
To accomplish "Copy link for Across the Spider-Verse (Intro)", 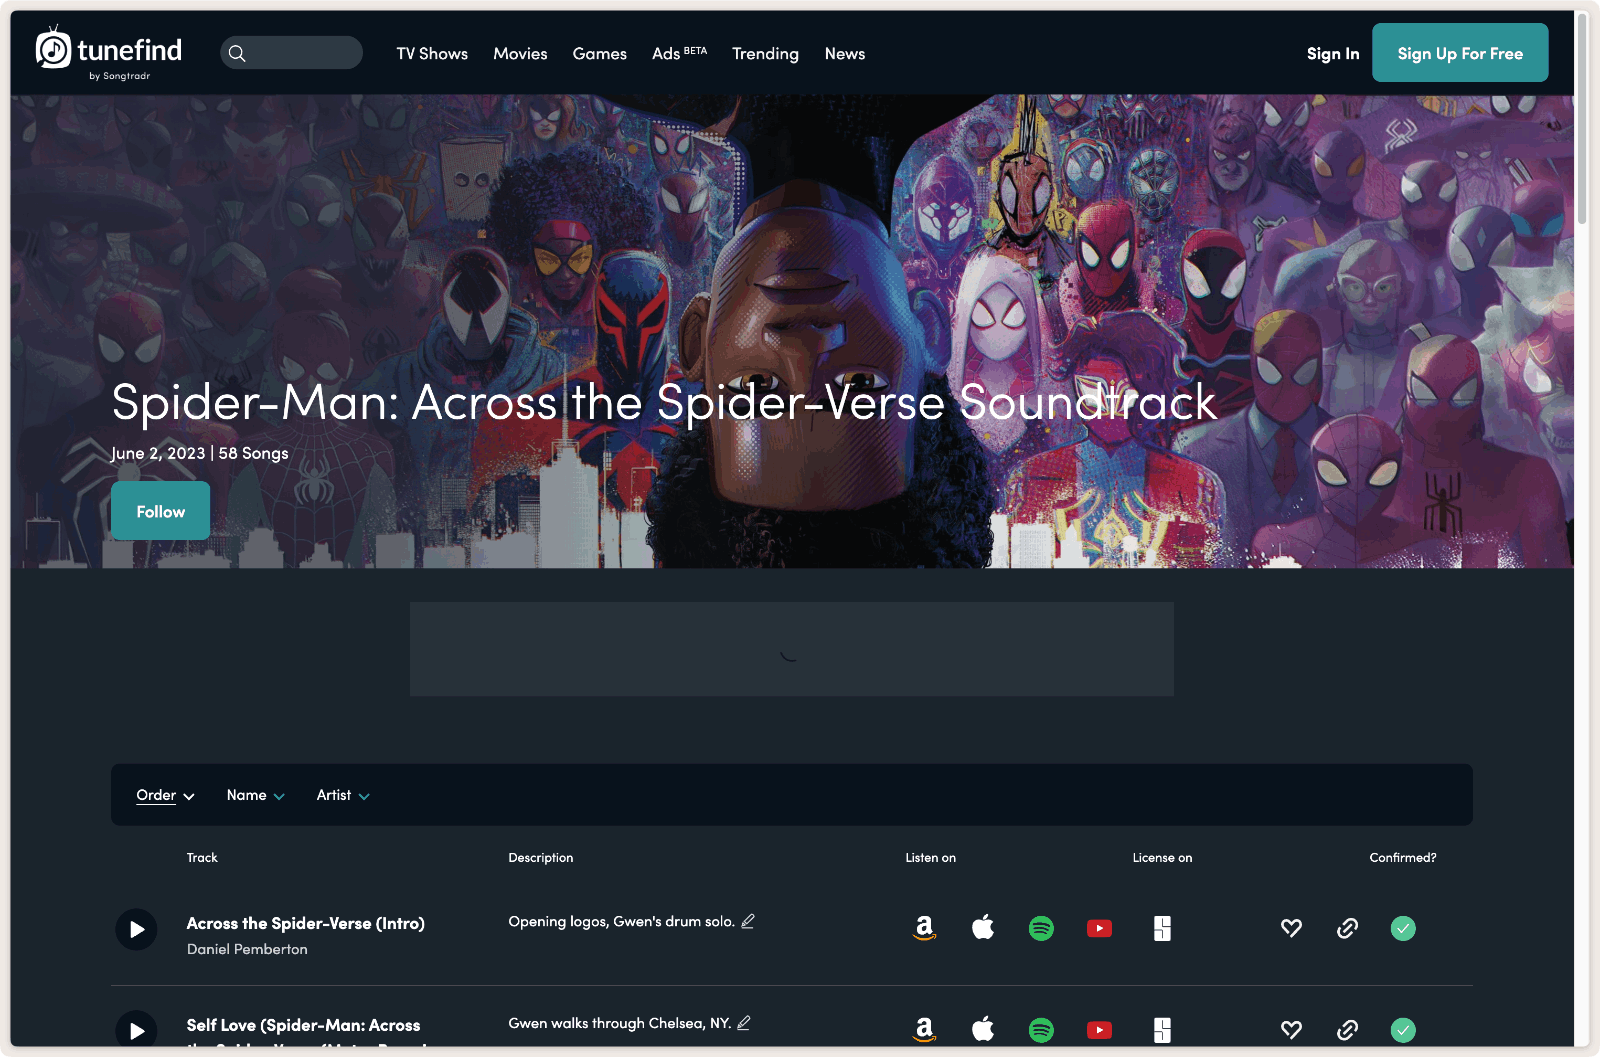I will 1347,929.
